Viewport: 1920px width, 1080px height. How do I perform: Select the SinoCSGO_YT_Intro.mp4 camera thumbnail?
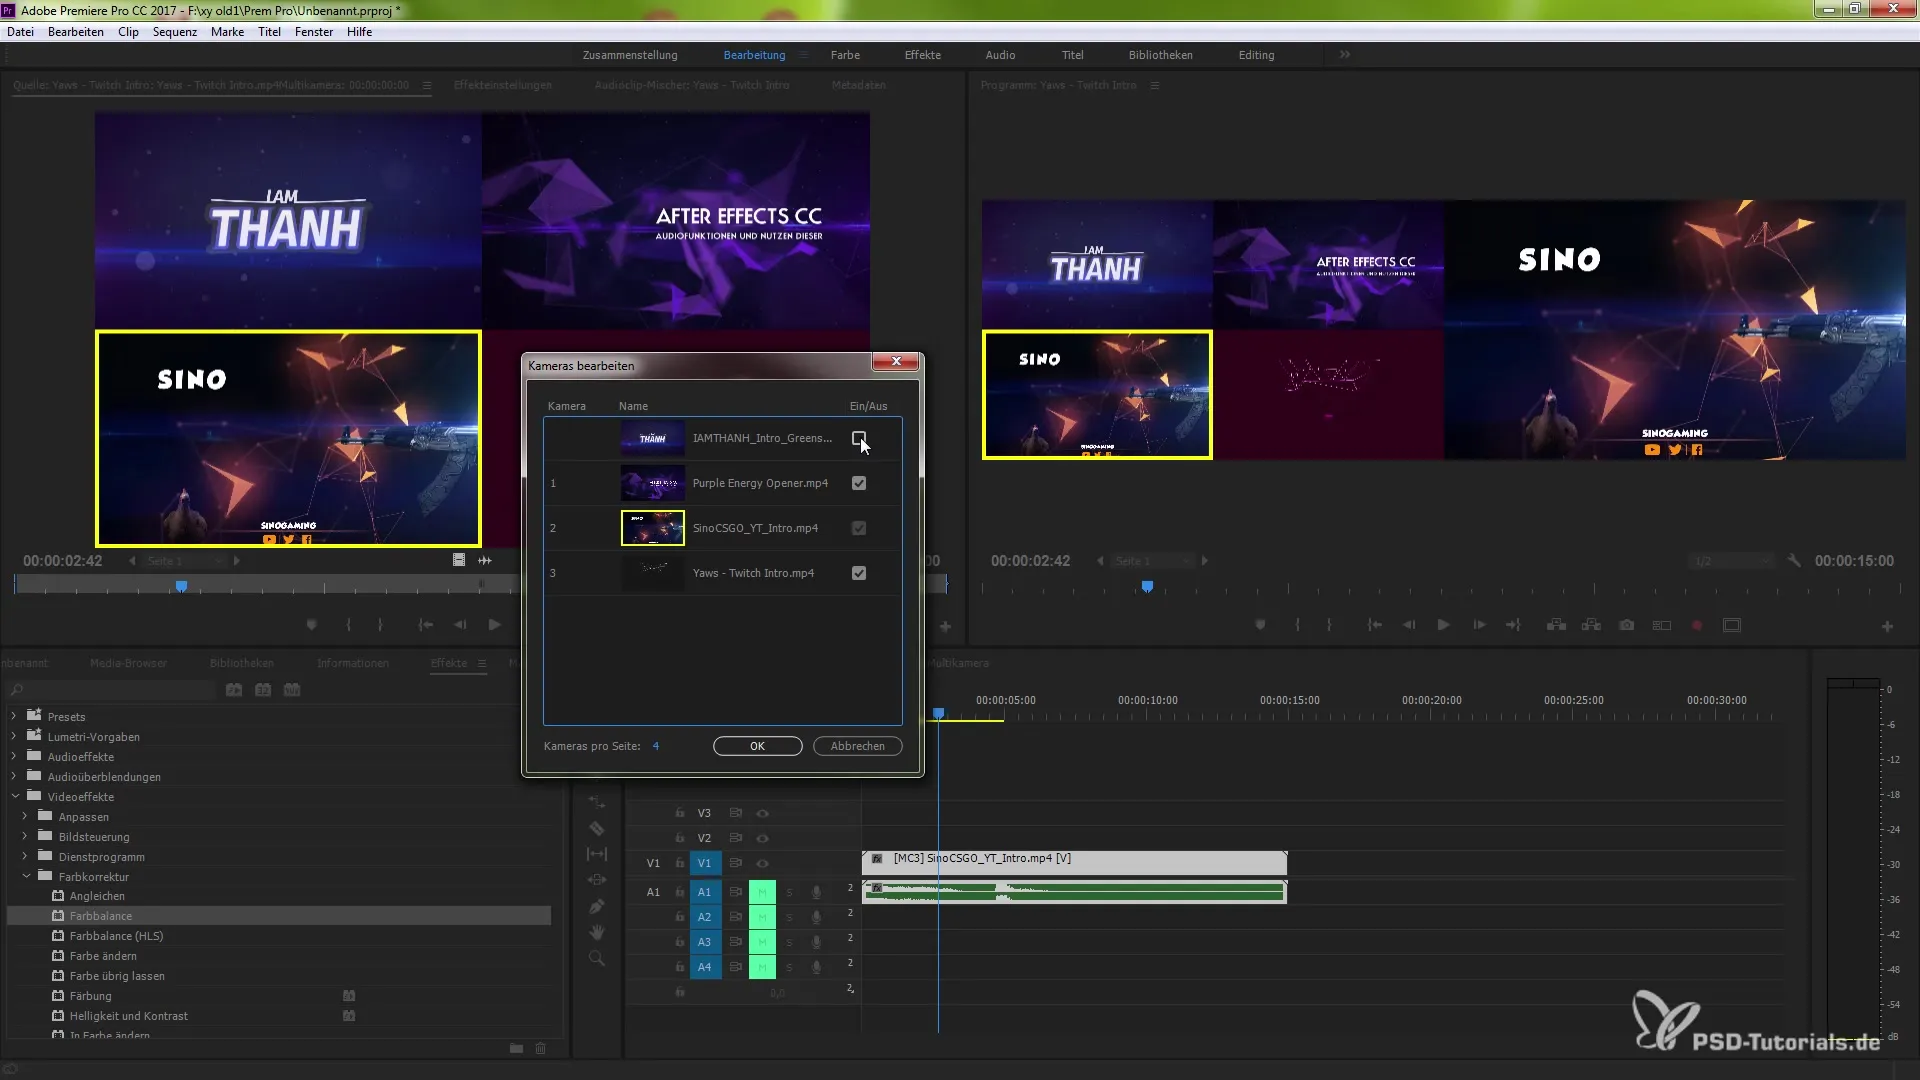tap(653, 528)
